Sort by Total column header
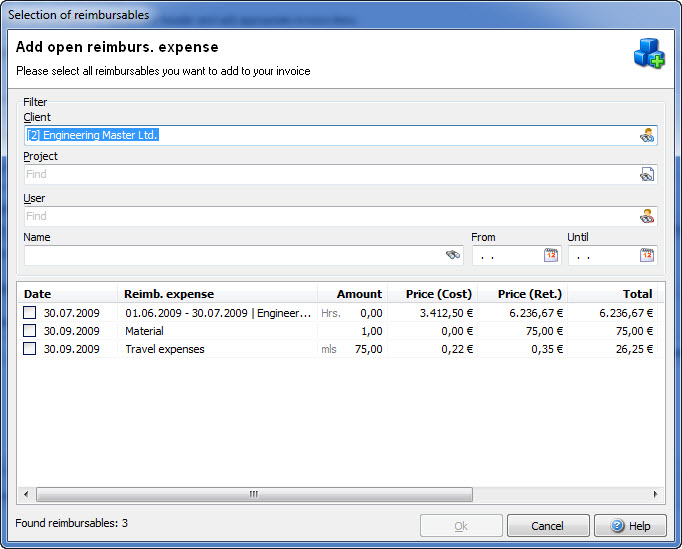The image size is (682, 549). click(x=613, y=294)
